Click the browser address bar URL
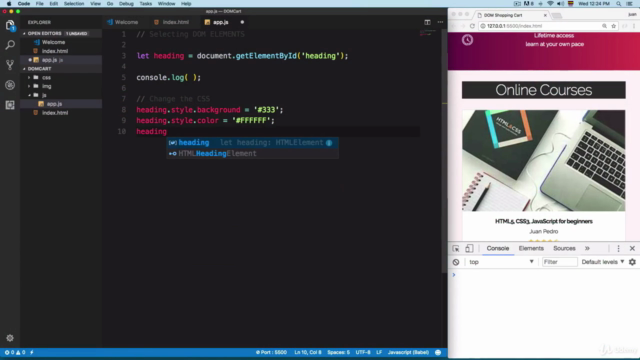Viewport: 640px width, 360px height. click(515, 26)
